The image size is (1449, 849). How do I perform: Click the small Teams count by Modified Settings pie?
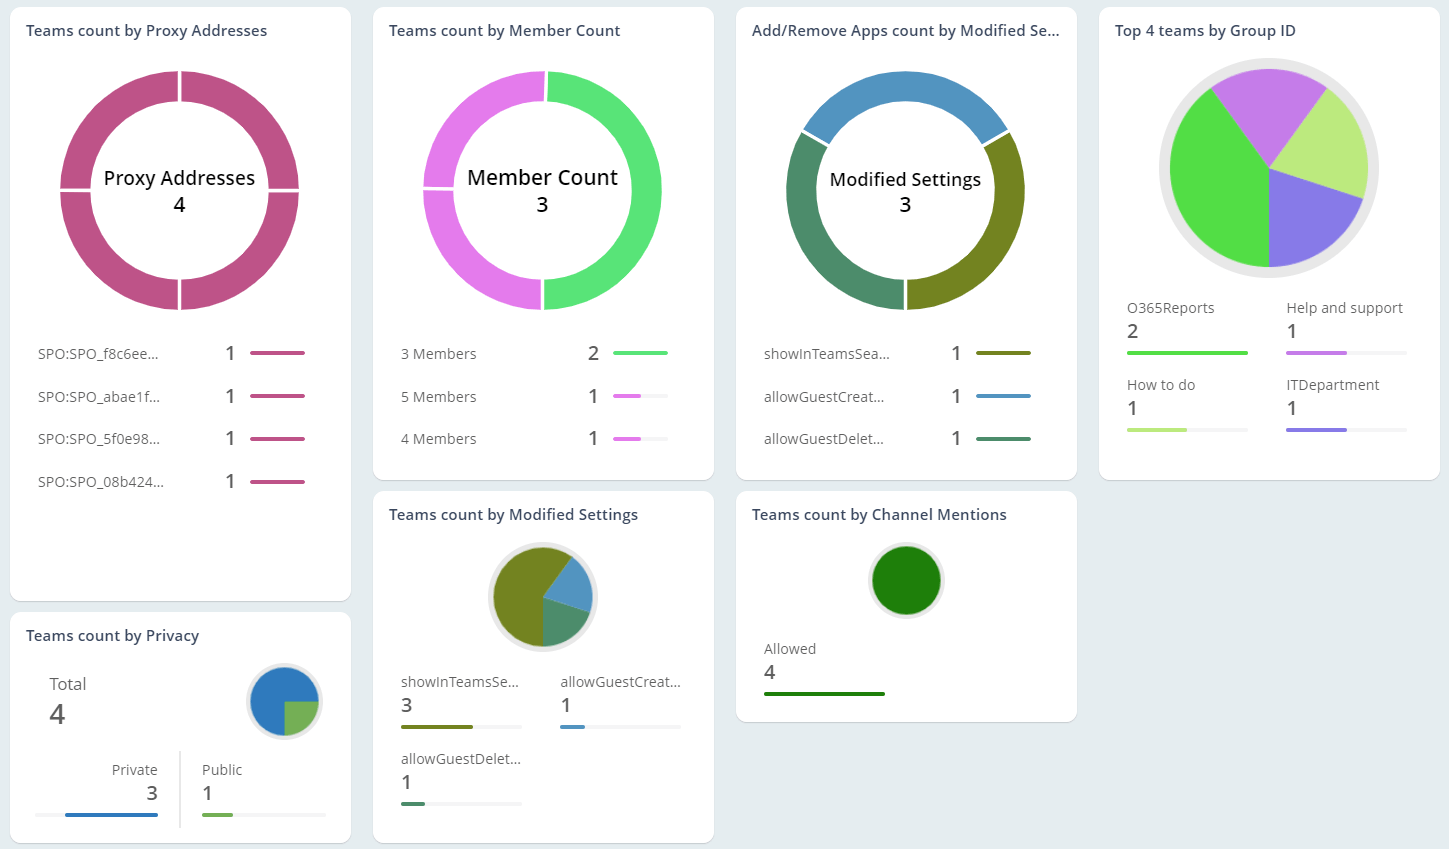click(543, 597)
